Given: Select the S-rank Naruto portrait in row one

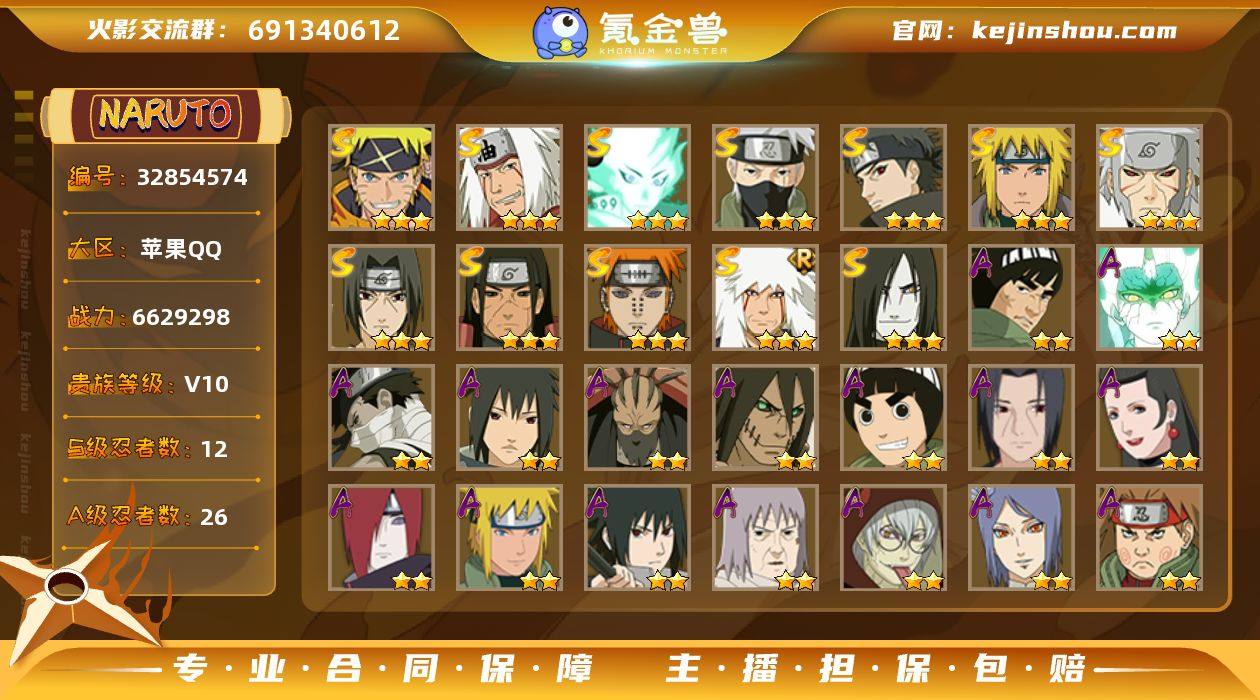Looking at the screenshot, I should tap(381, 178).
